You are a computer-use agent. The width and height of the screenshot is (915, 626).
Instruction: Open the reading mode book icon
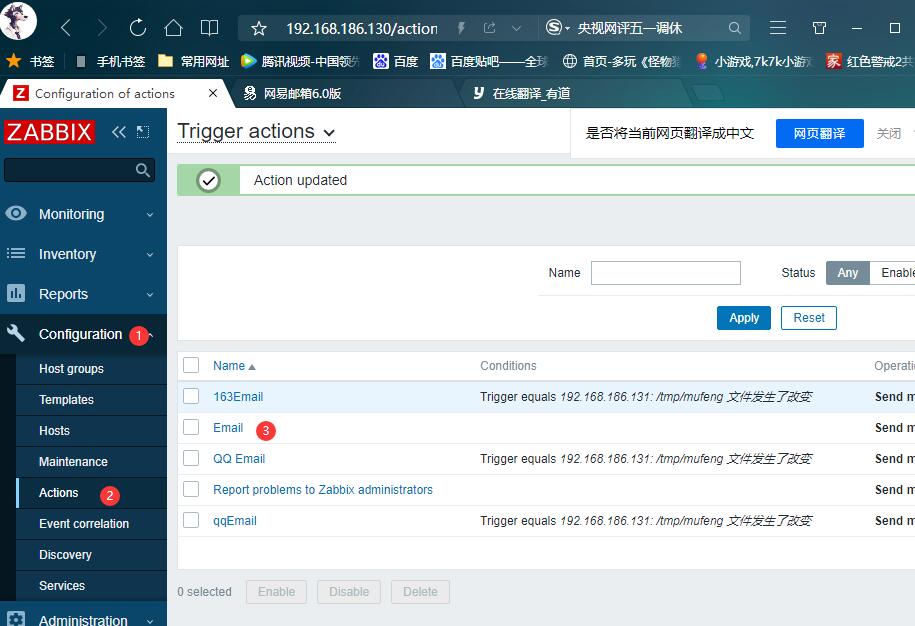point(209,27)
